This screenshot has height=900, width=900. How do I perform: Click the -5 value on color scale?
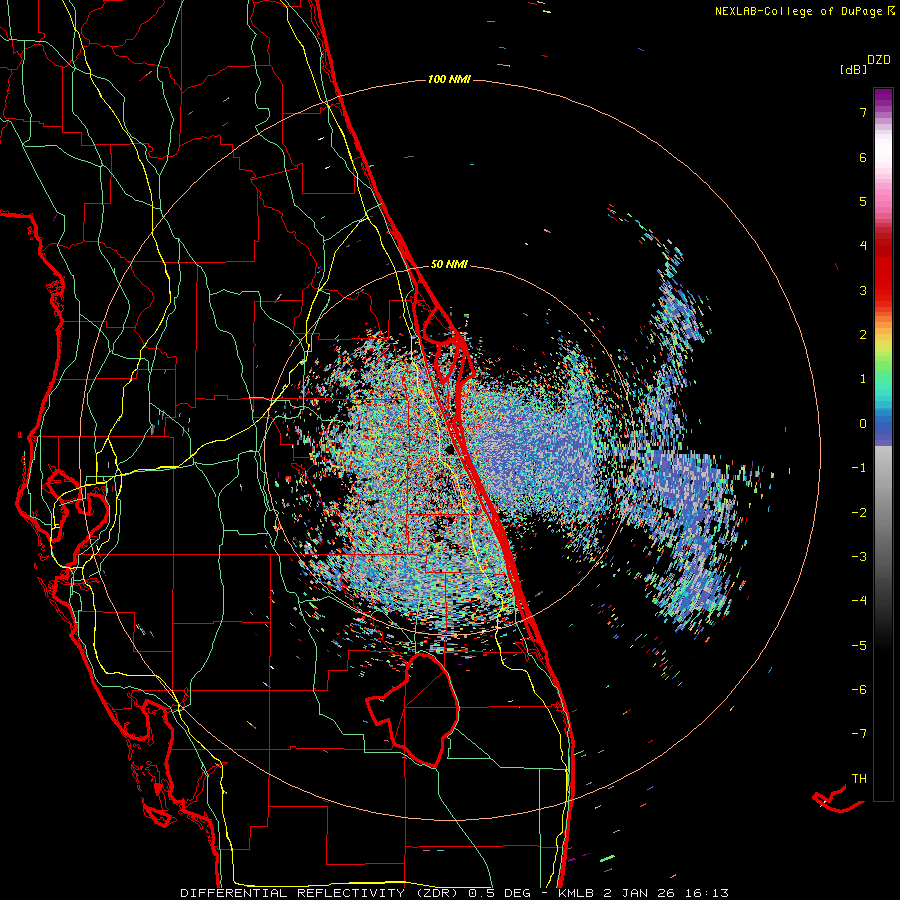coord(859,646)
